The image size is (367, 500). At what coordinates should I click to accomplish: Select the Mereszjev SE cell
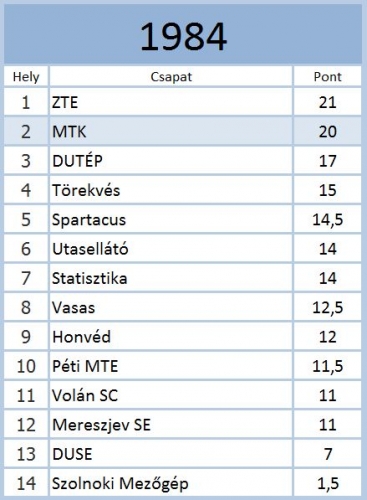coord(171,425)
